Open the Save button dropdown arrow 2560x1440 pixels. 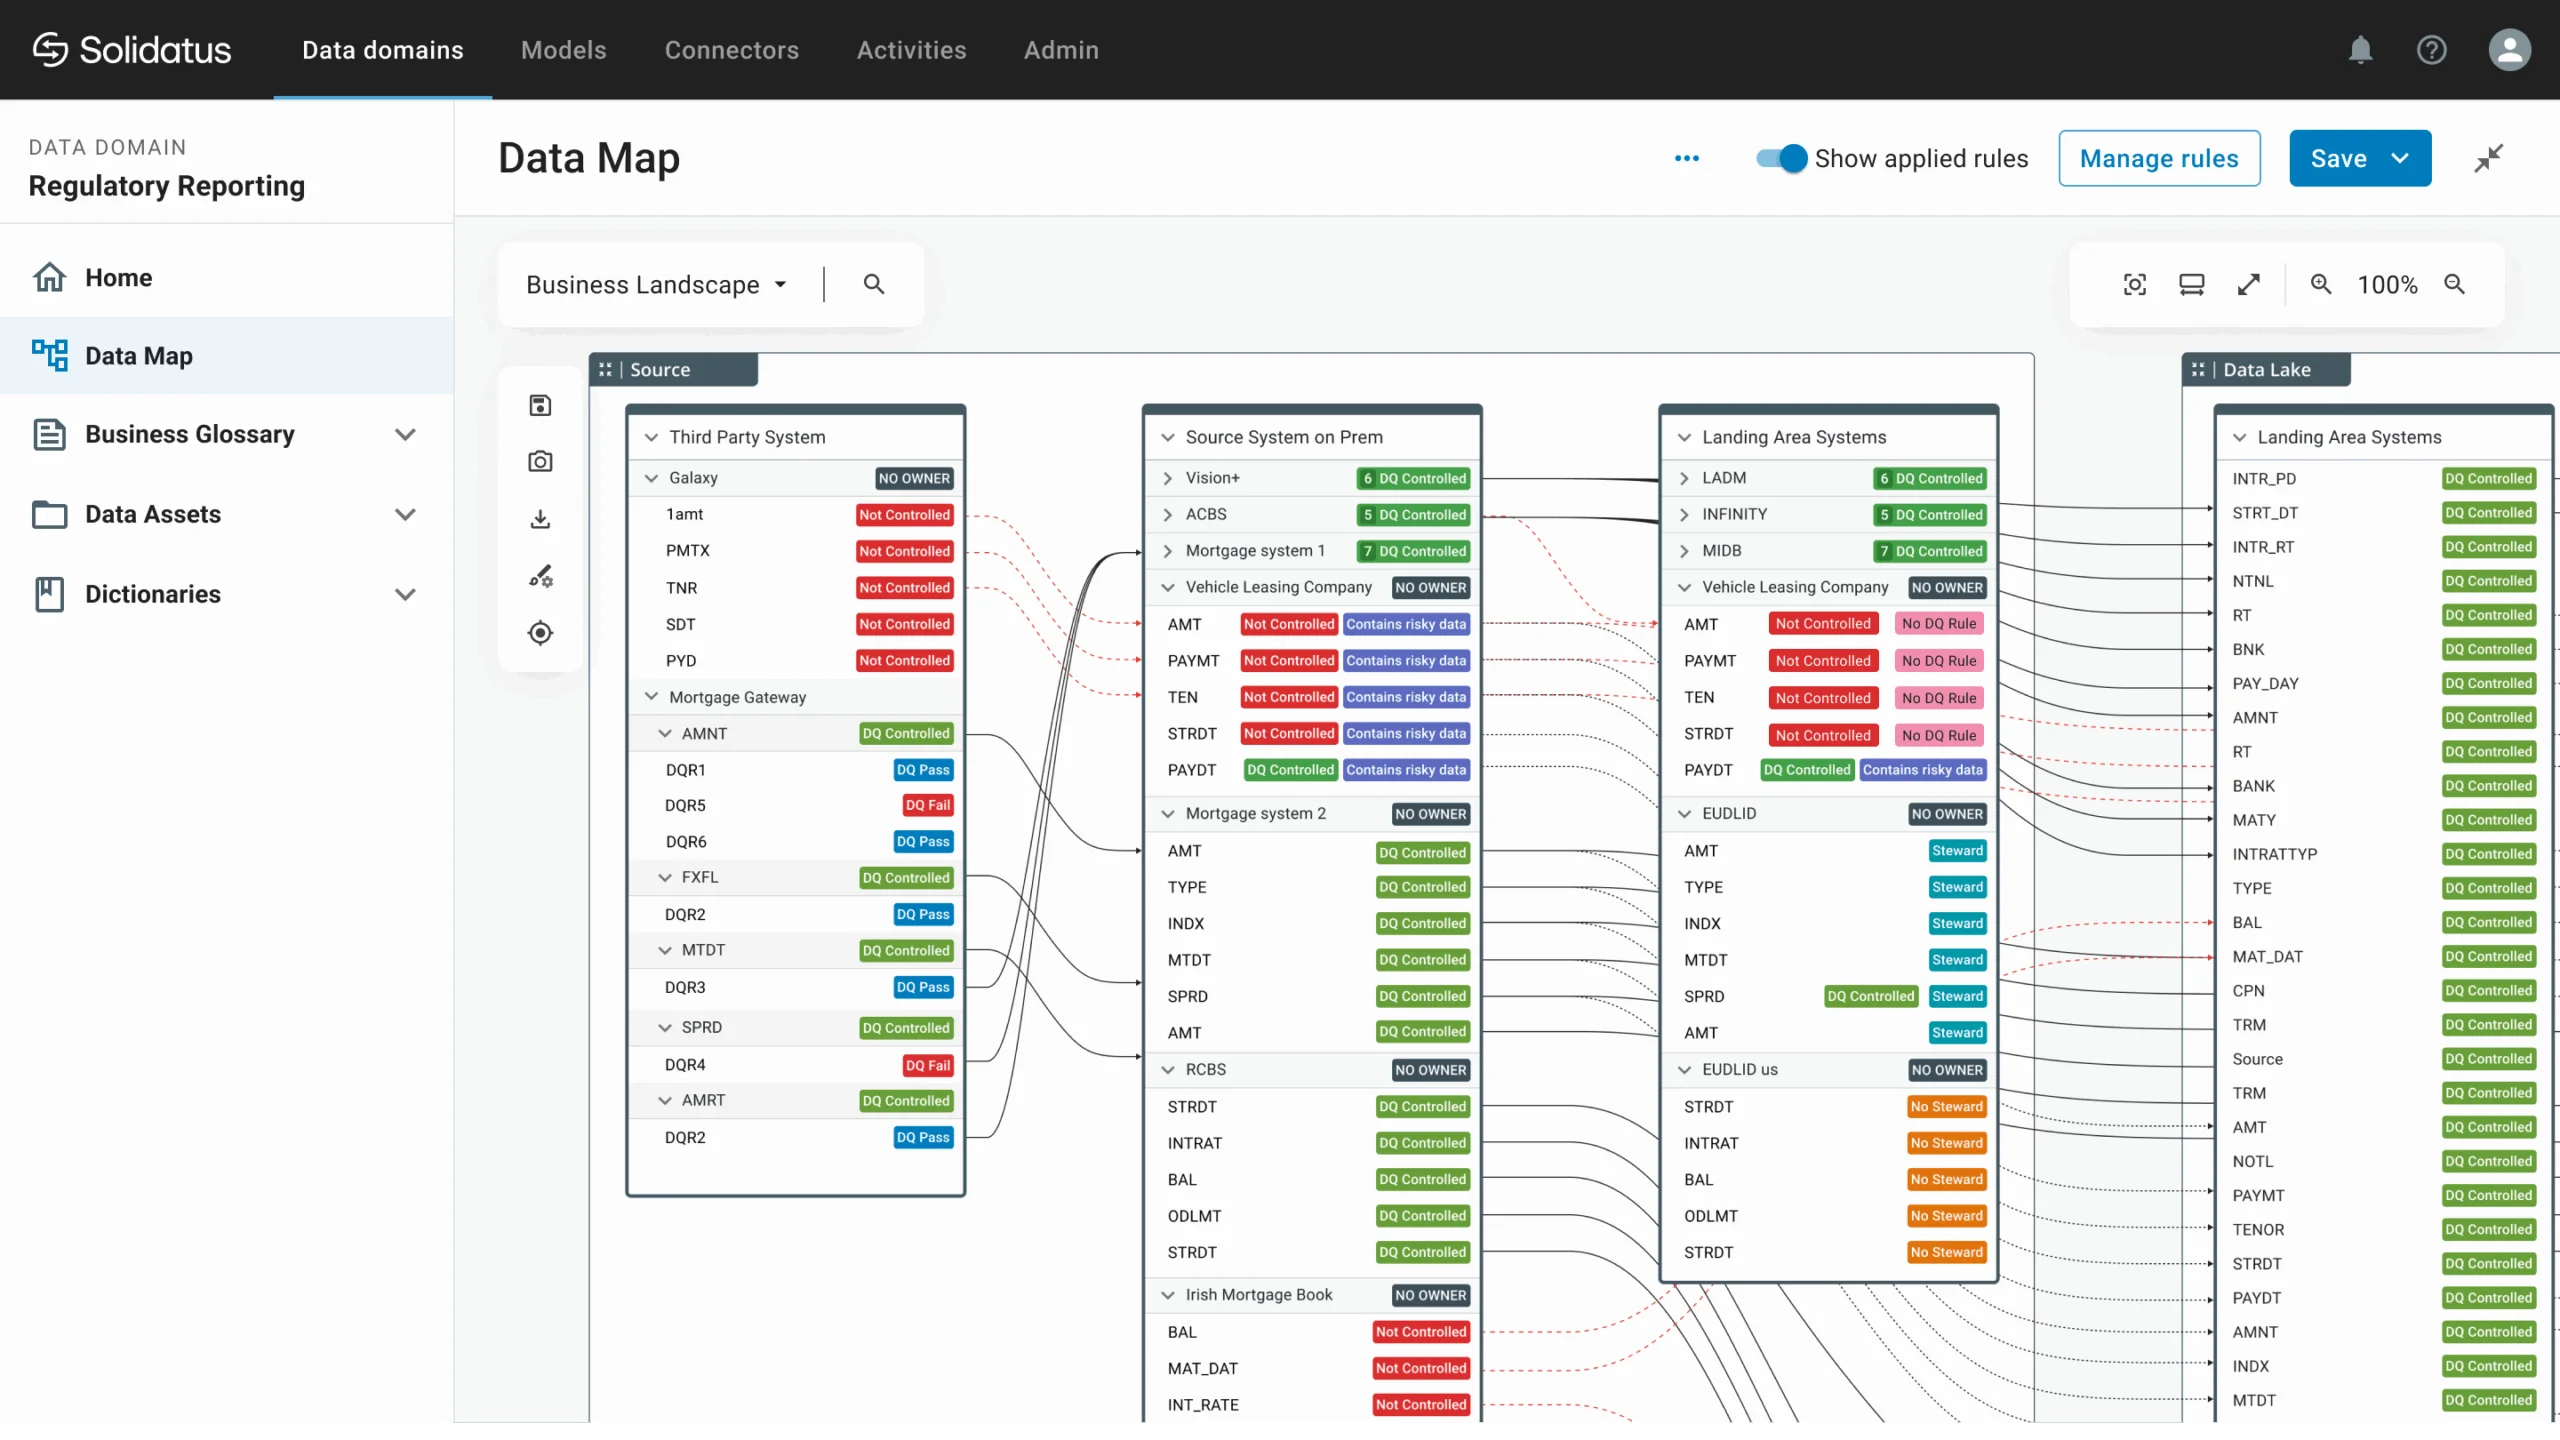(x=2400, y=158)
